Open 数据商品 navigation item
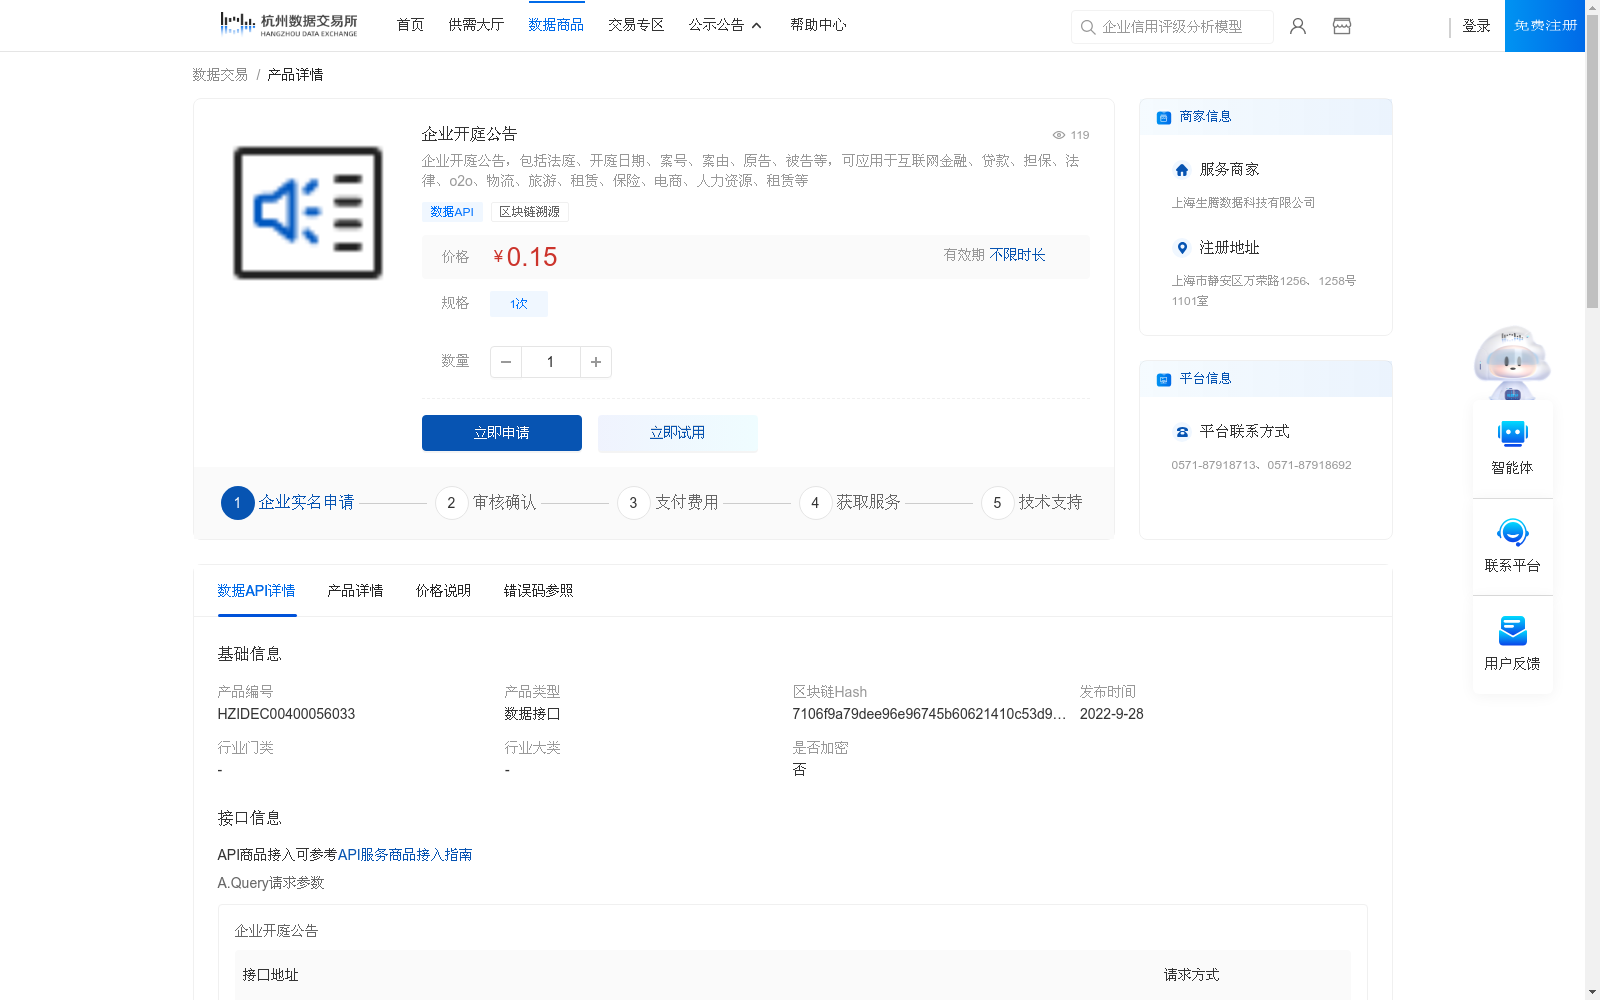 point(556,25)
